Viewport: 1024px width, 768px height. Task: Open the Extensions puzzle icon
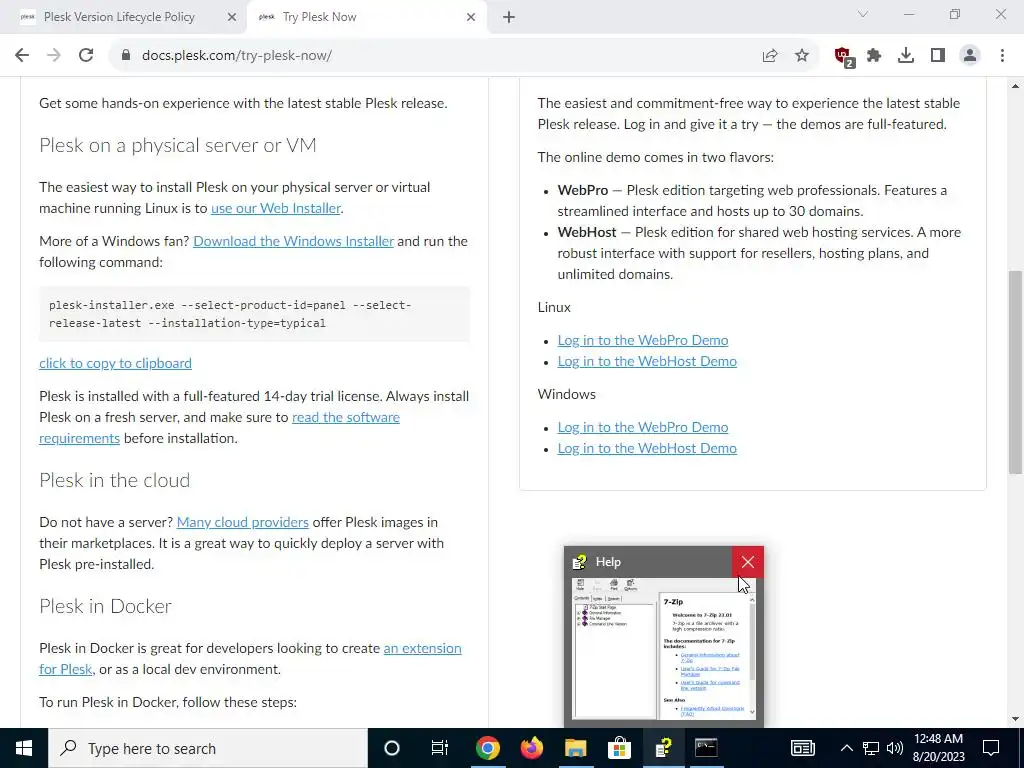tap(874, 56)
